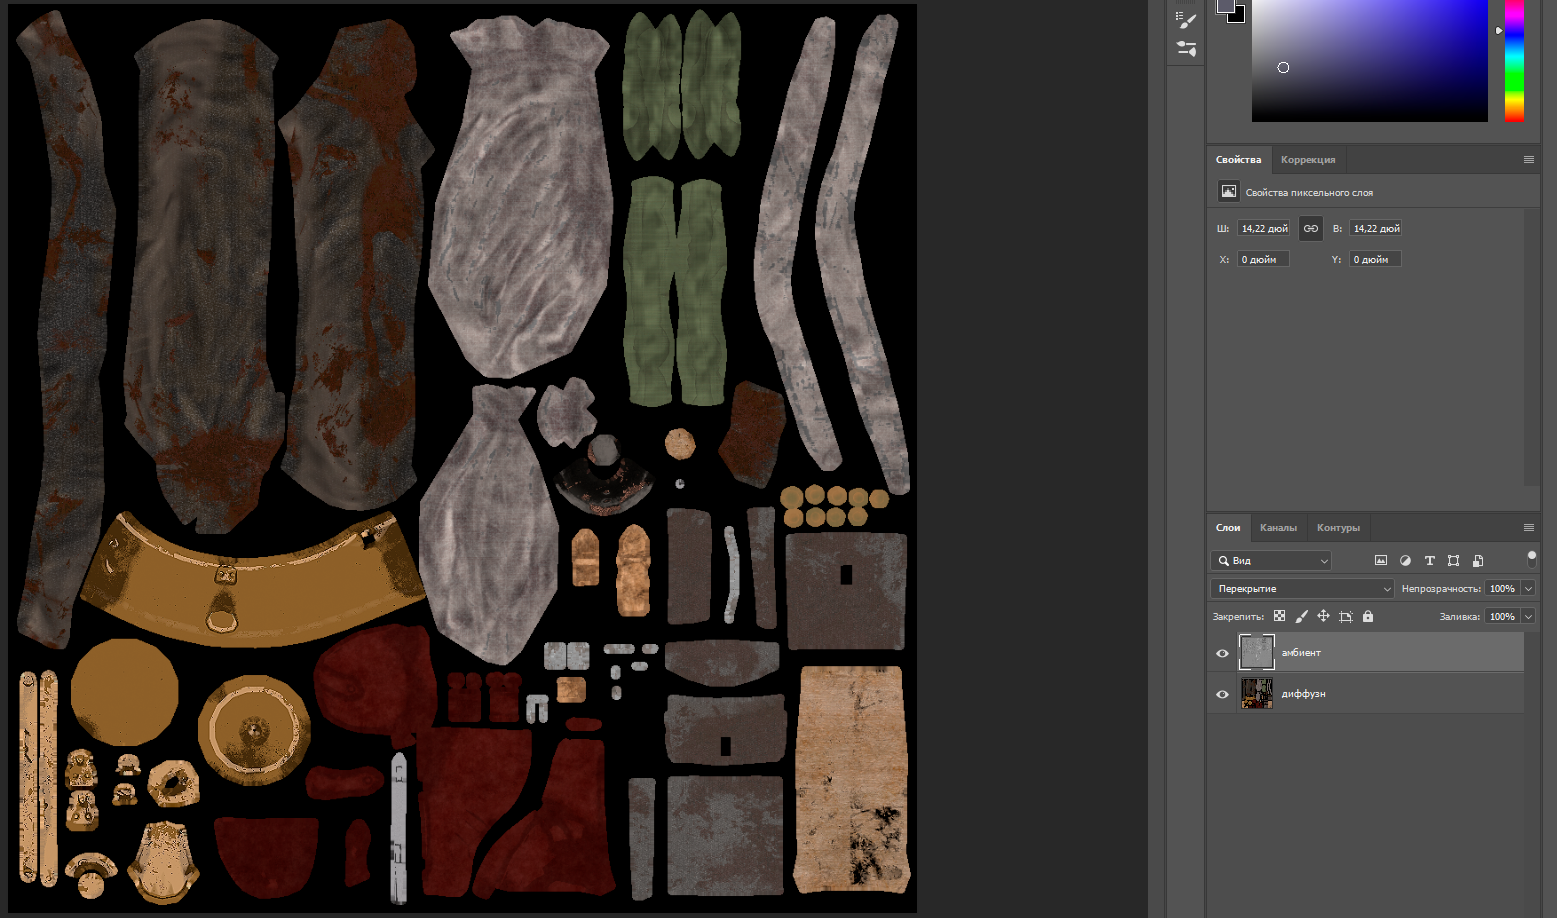Click the В height input field
1557x918 pixels.
(1375, 229)
